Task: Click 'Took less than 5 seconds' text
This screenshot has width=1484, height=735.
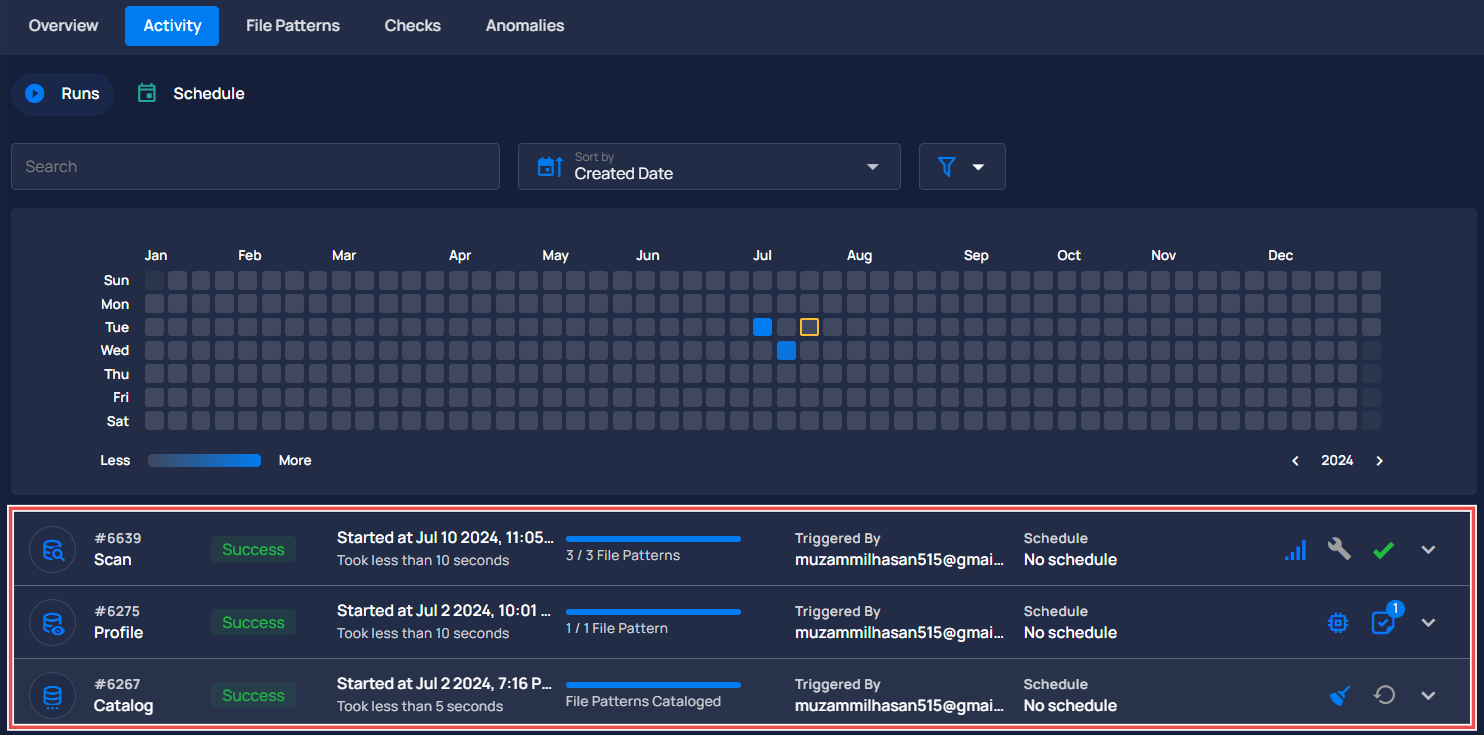Action: tap(420, 707)
